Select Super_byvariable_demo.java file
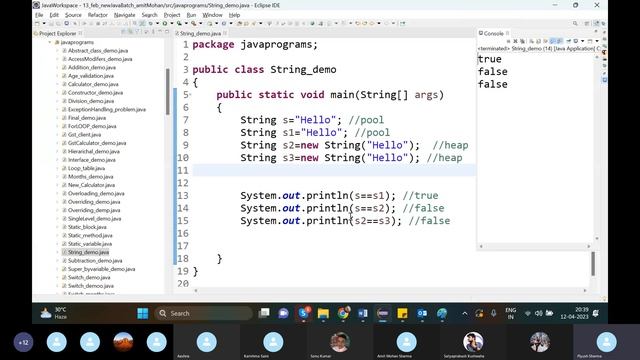640x360 pixels. click(101, 269)
